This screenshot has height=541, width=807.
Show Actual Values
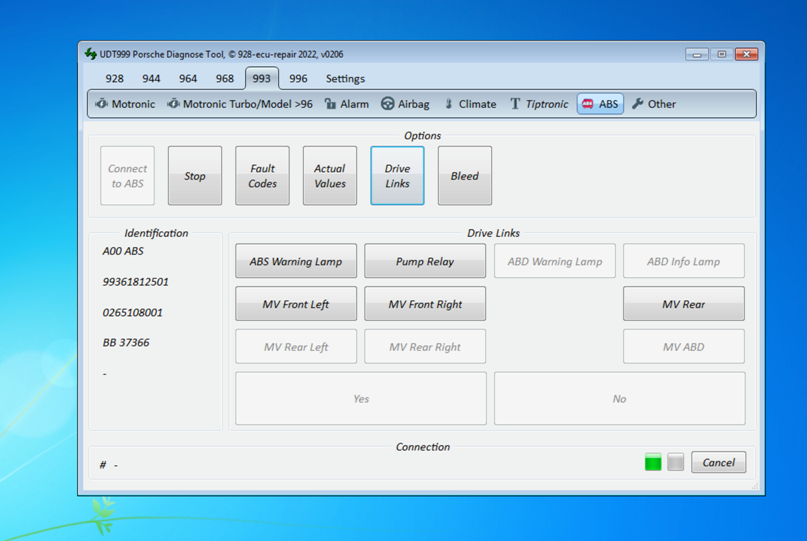[x=330, y=176]
